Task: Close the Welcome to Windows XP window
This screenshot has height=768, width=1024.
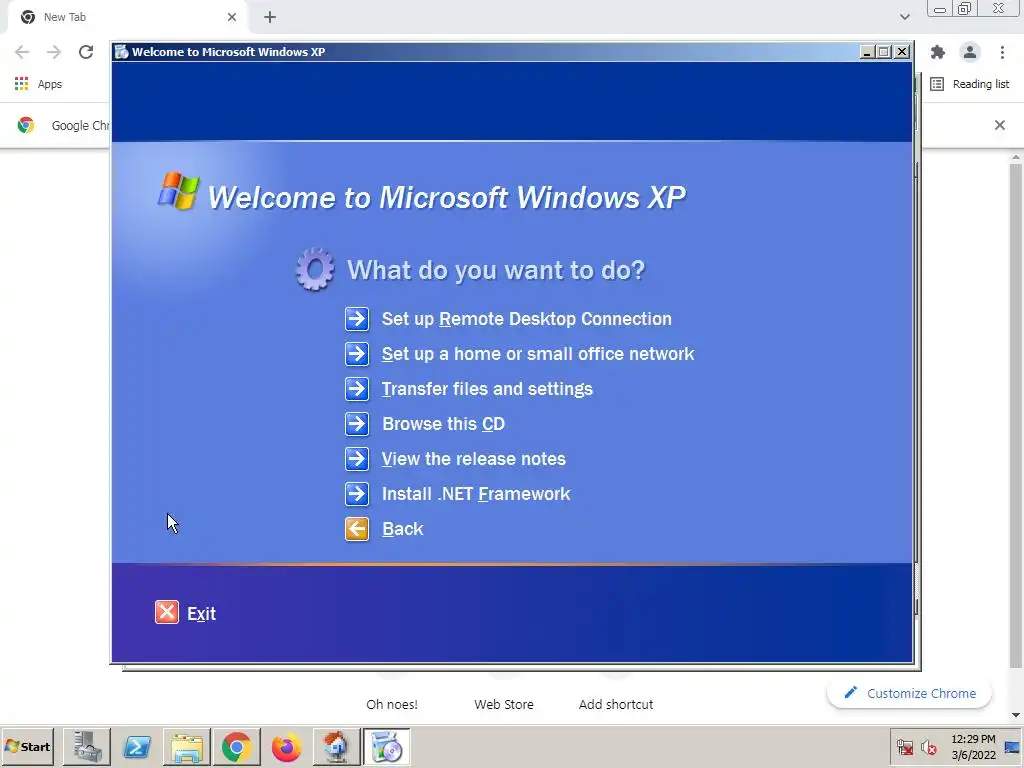Action: point(902,52)
